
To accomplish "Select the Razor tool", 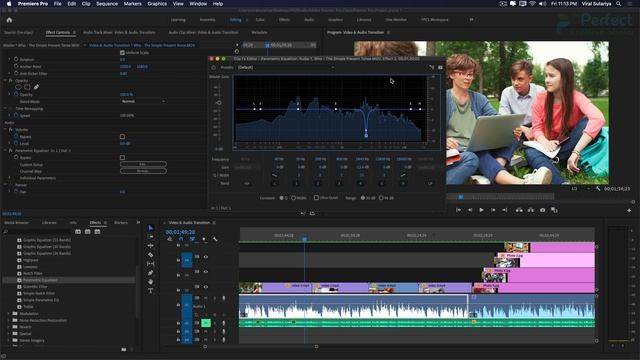I will 150,255.
